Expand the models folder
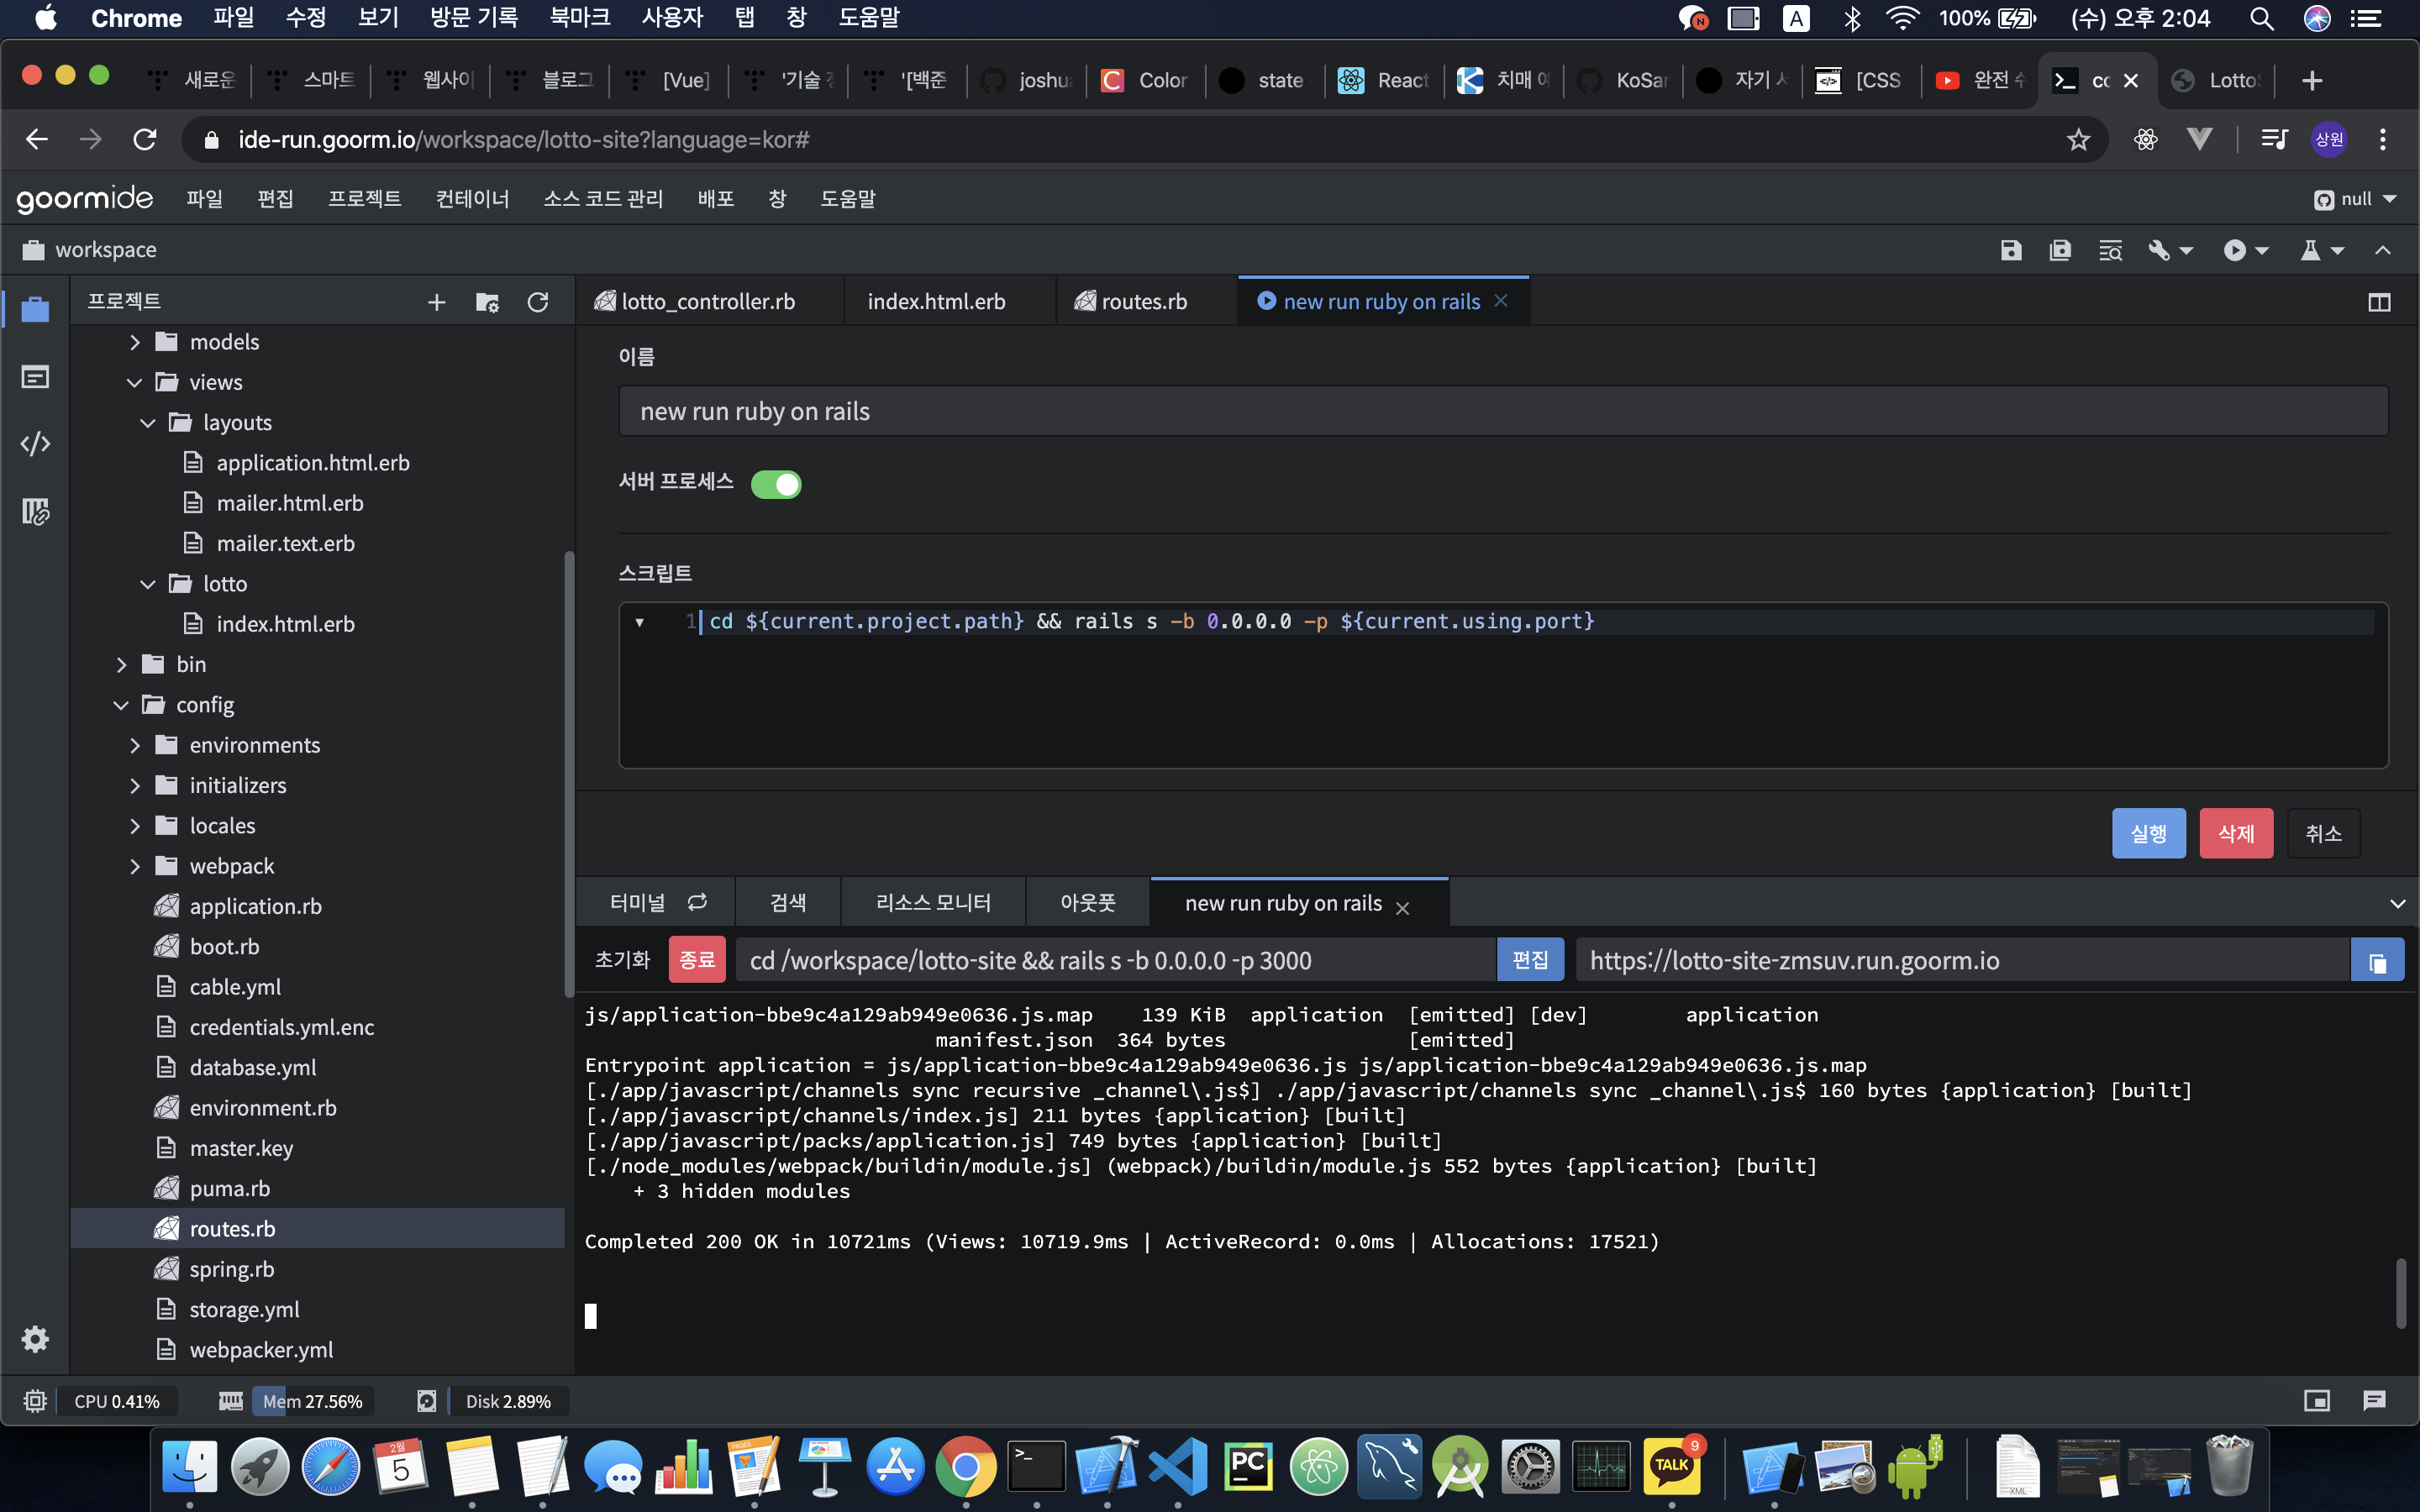 tap(135, 342)
